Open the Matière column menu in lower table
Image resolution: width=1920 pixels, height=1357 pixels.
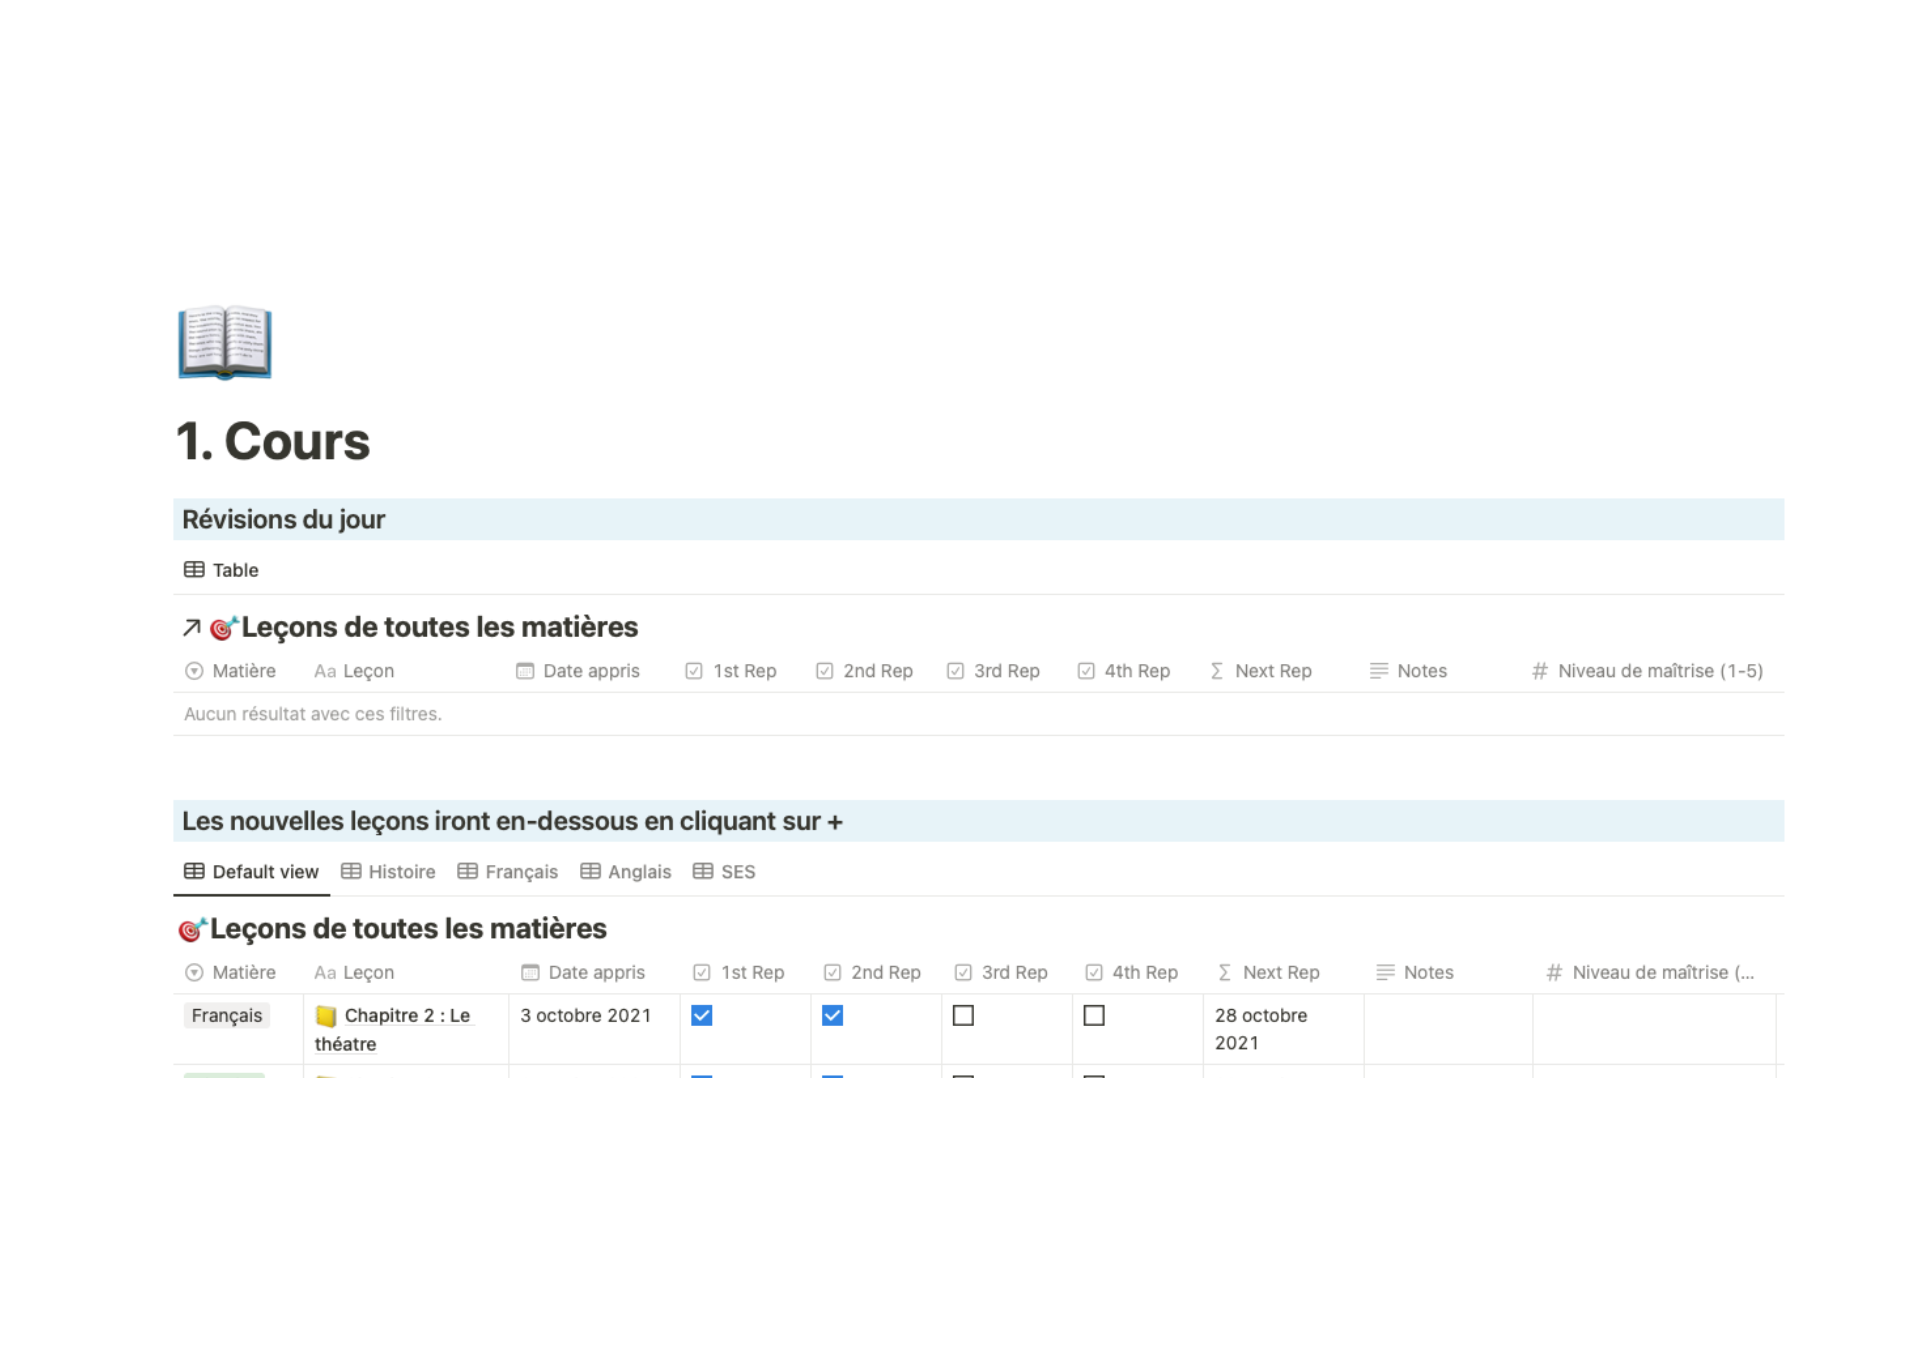click(231, 973)
